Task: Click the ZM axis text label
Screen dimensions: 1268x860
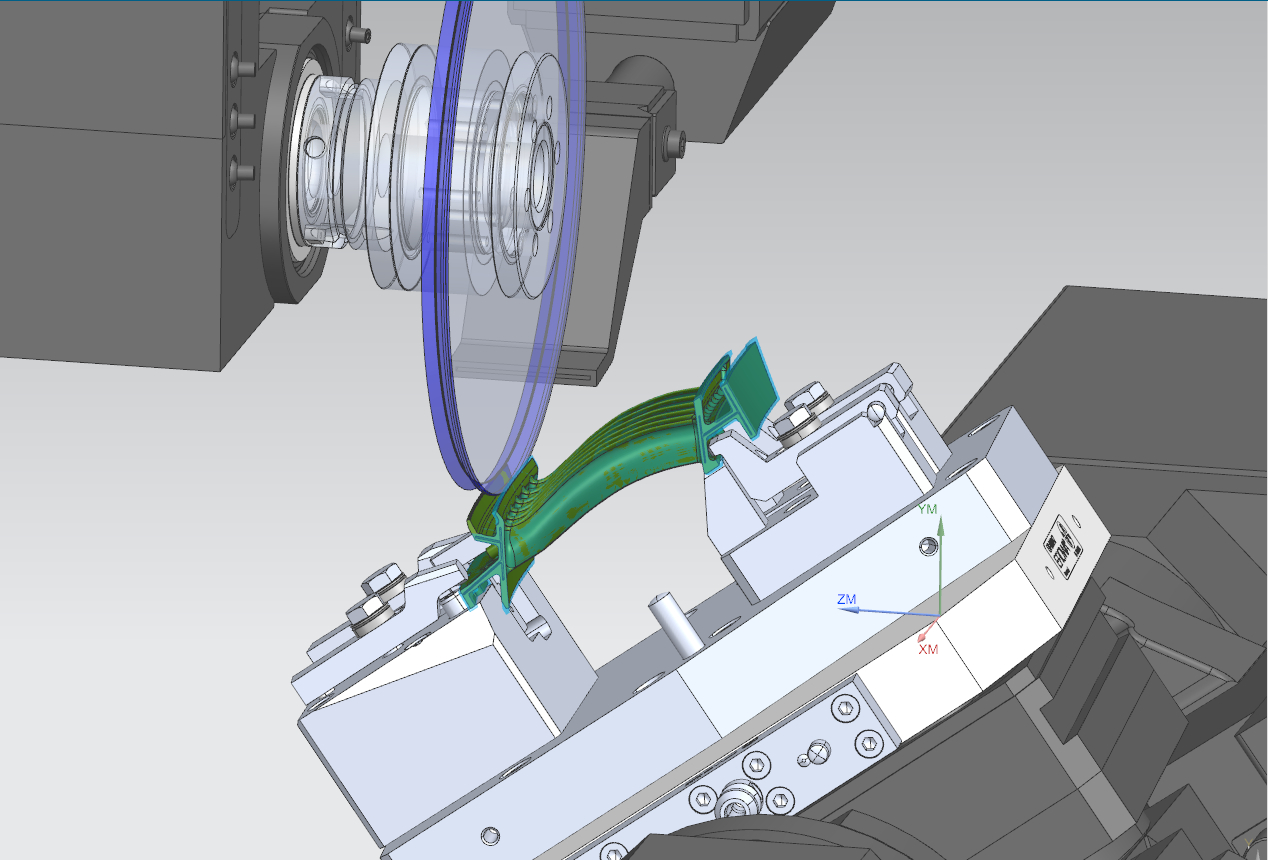Action: (x=846, y=599)
